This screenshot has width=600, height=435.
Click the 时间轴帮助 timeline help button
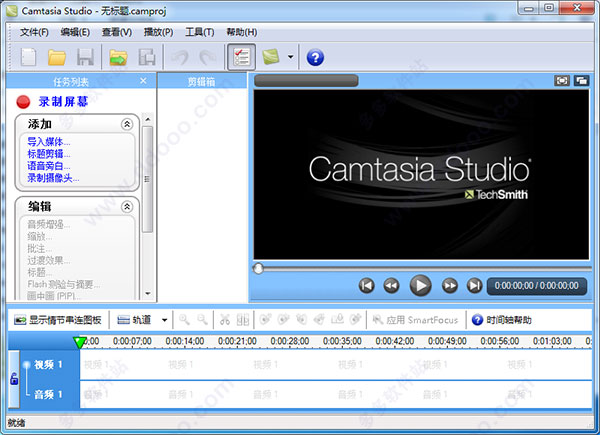coord(501,320)
